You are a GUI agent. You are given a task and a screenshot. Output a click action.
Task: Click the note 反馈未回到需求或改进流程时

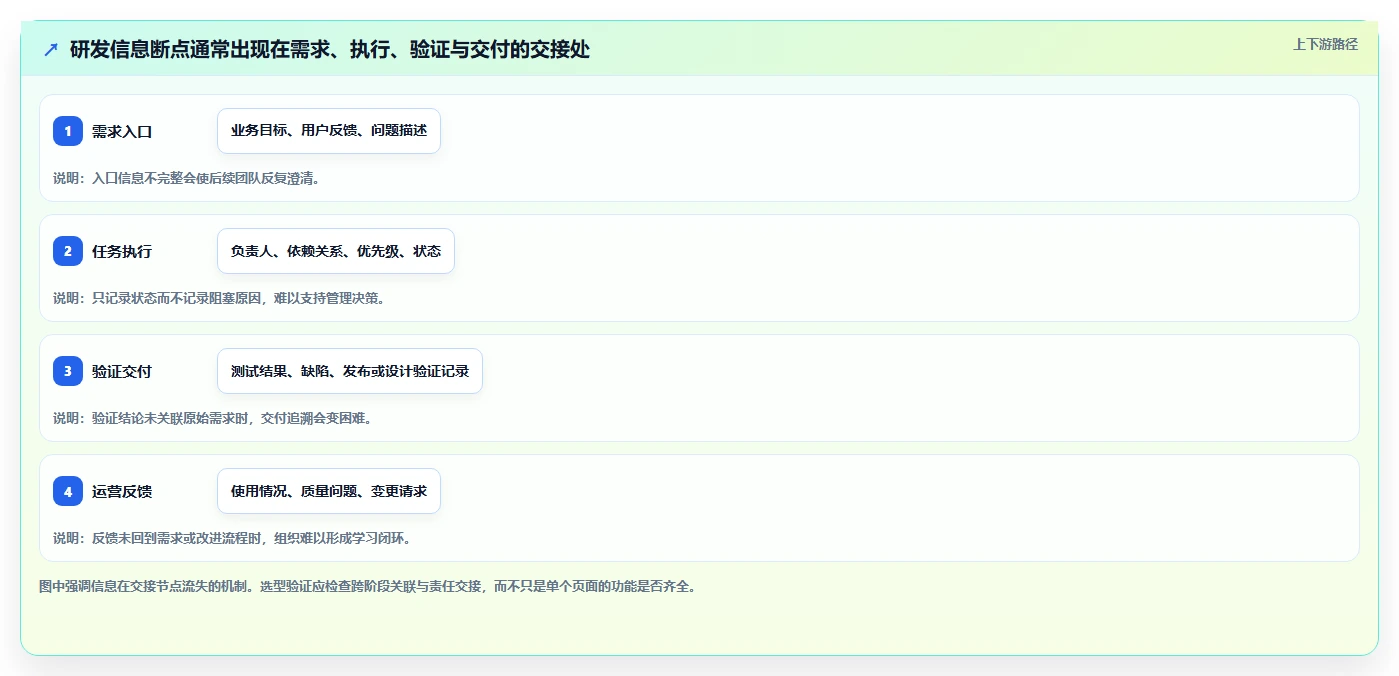pos(178,538)
